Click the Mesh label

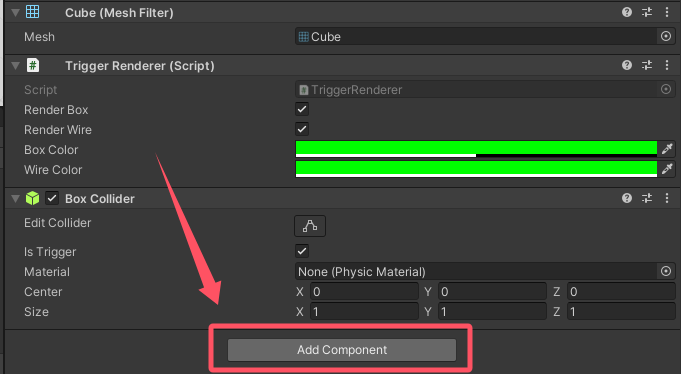point(40,36)
